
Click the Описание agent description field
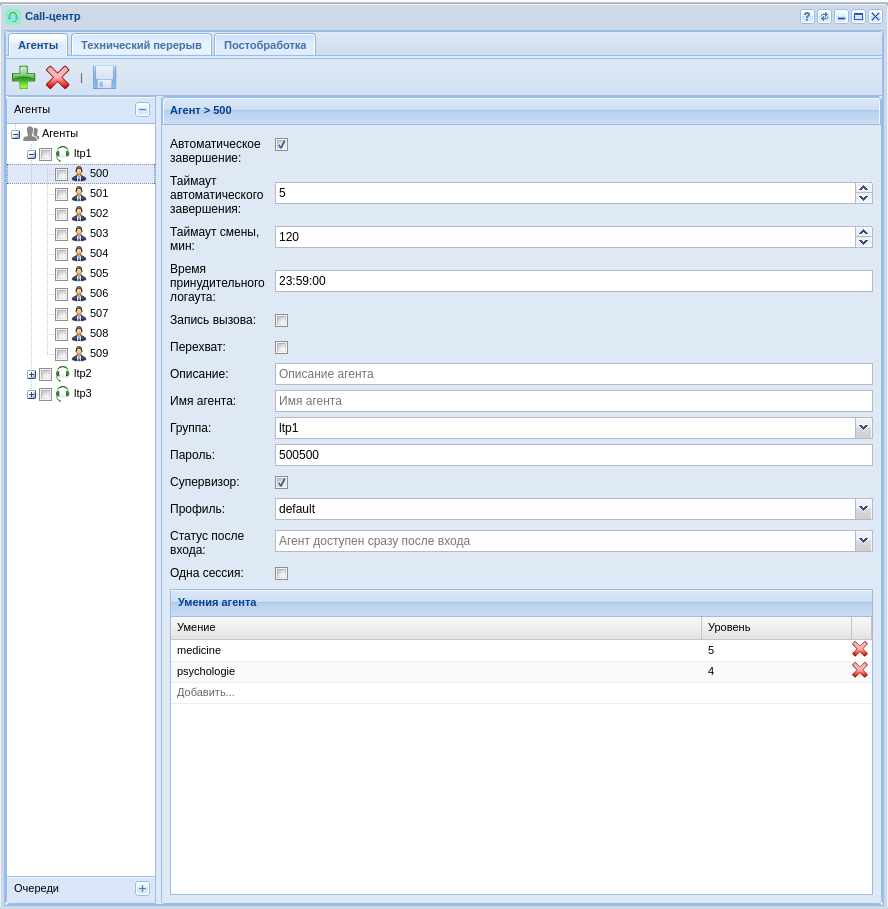point(573,374)
